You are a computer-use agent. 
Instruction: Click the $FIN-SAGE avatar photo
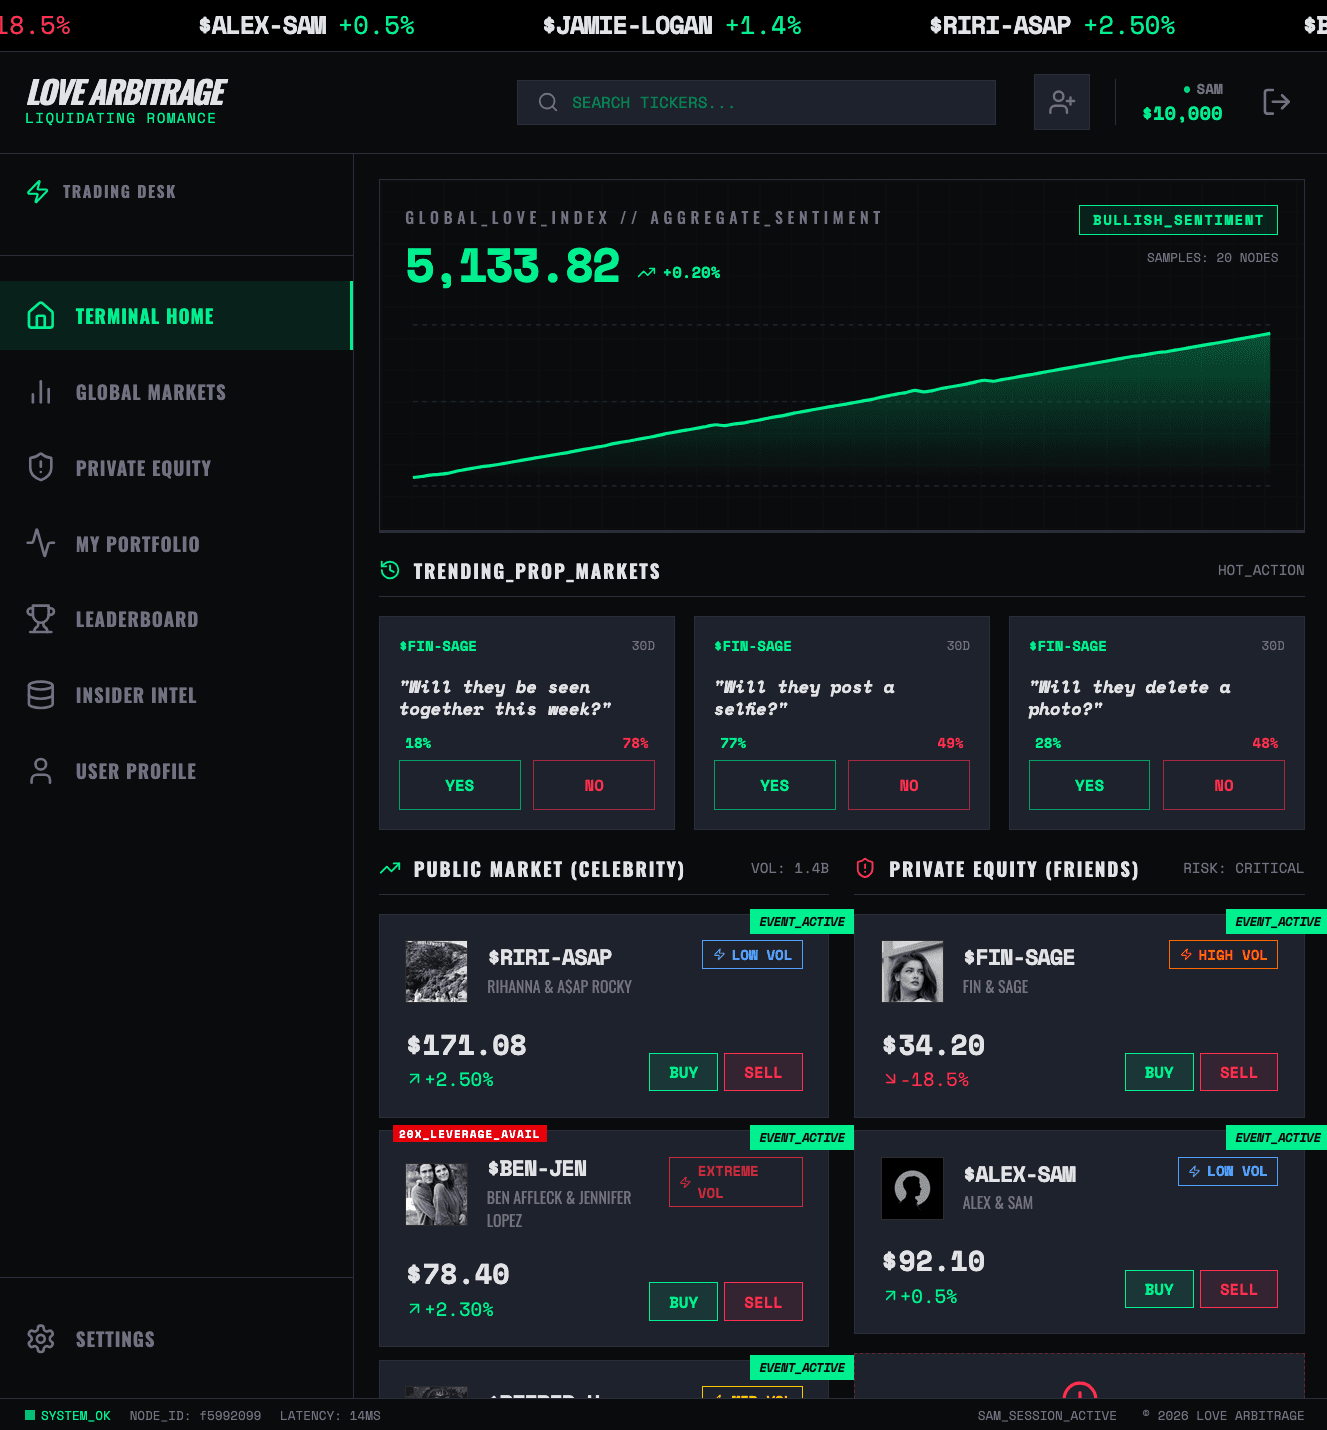[x=912, y=970]
